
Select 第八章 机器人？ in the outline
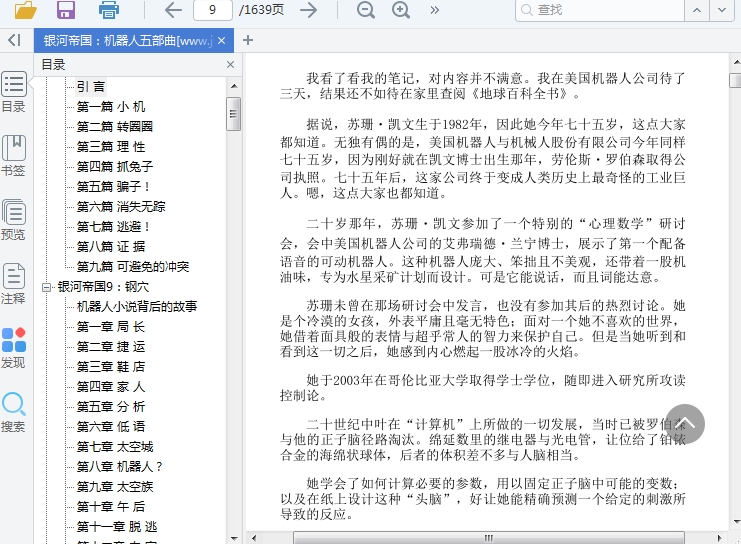pos(120,466)
